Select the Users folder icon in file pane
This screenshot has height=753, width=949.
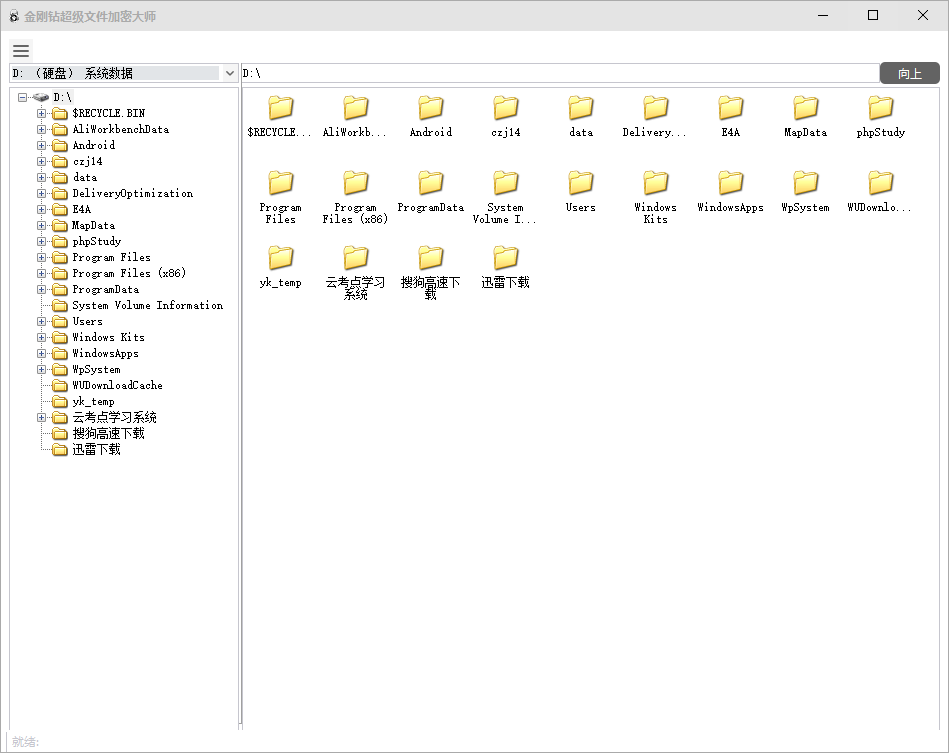click(581, 183)
